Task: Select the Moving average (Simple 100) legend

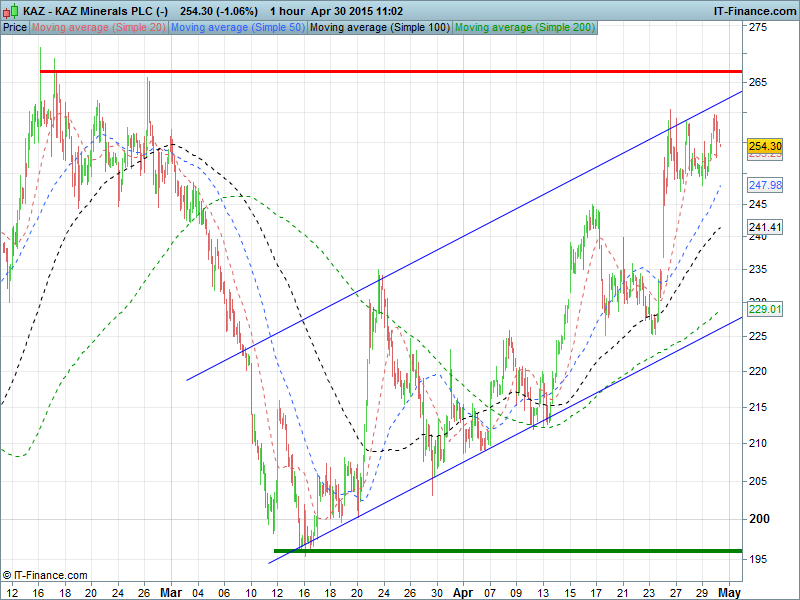Action: pos(379,28)
